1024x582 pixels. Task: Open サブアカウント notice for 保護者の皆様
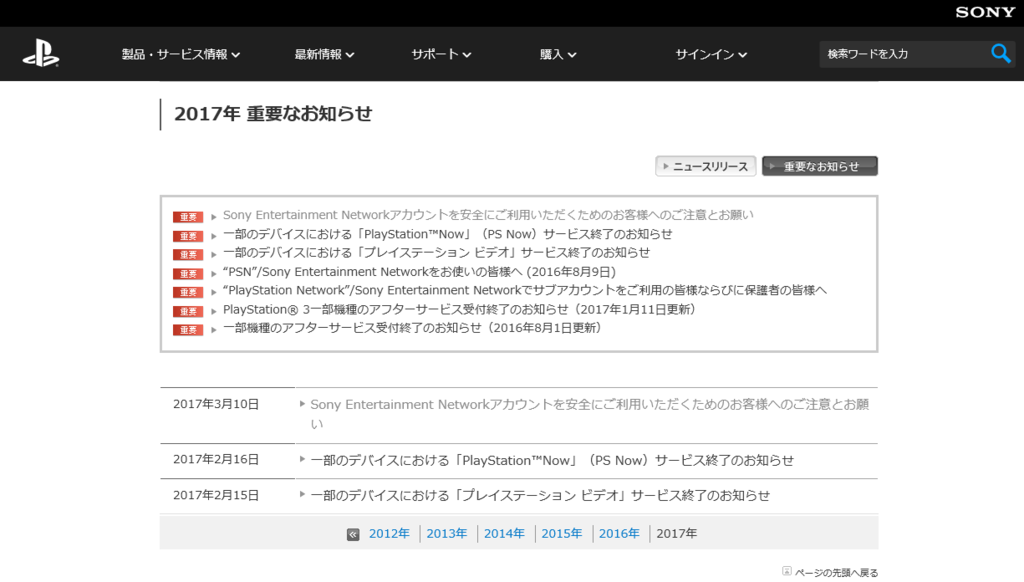click(x=524, y=290)
